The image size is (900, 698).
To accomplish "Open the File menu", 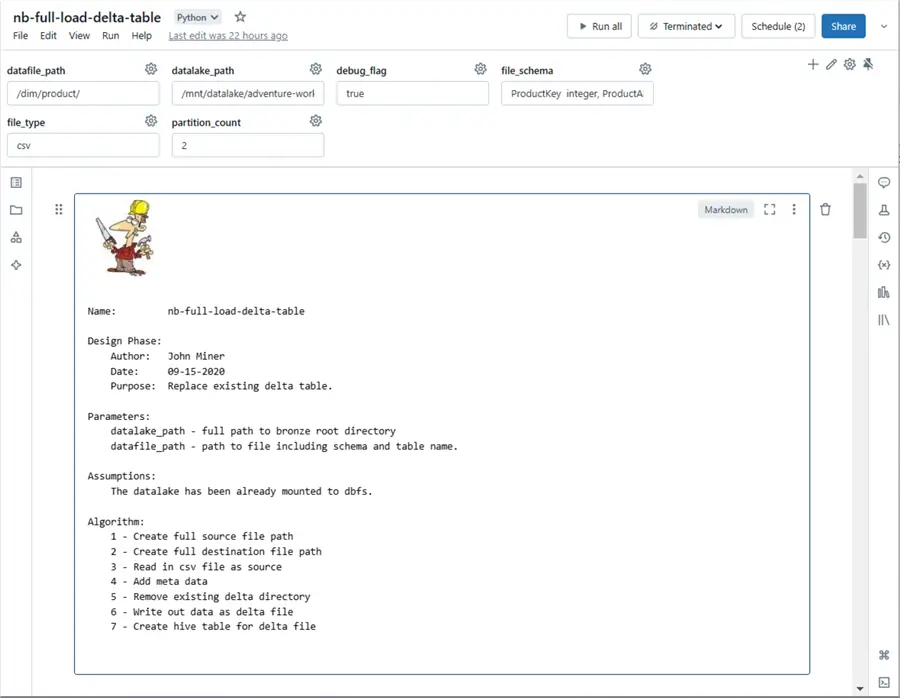I will 20,36.
